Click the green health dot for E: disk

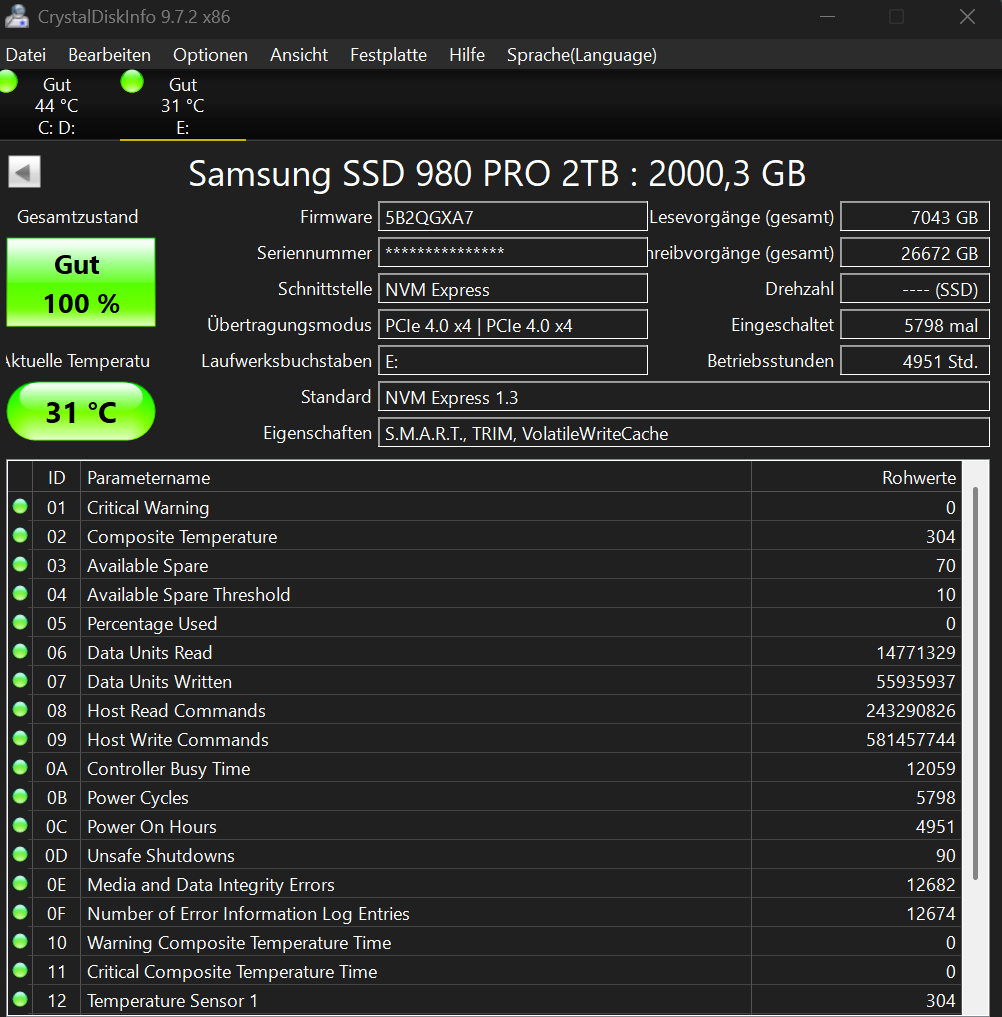point(132,82)
